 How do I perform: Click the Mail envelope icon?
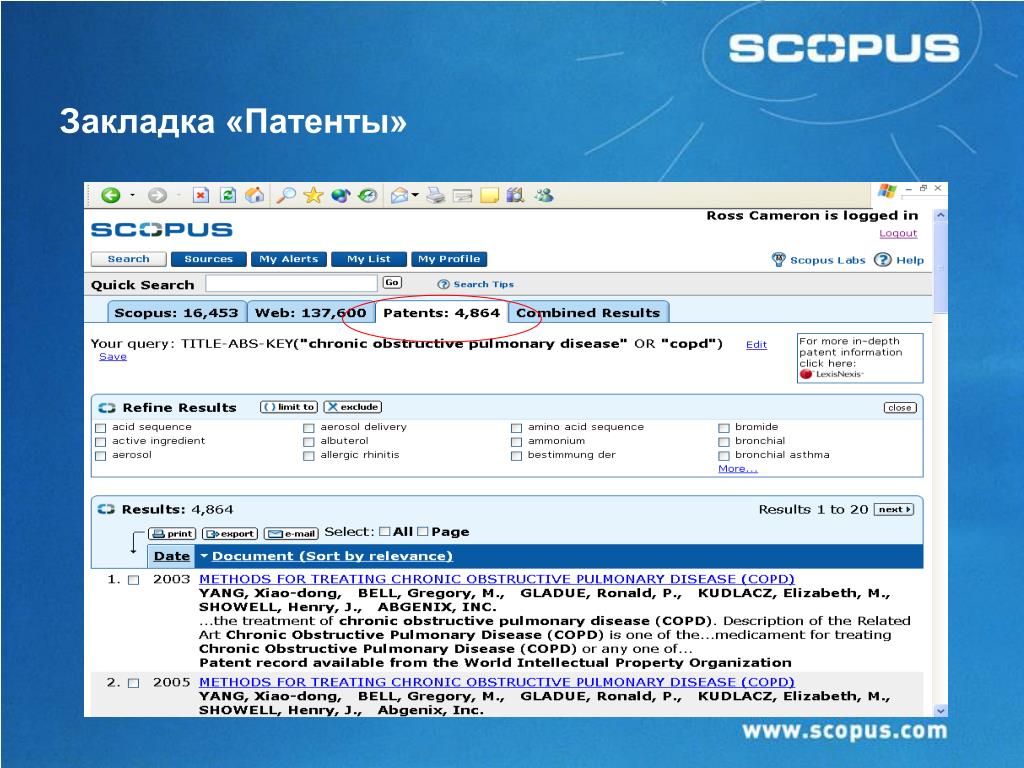(399, 195)
